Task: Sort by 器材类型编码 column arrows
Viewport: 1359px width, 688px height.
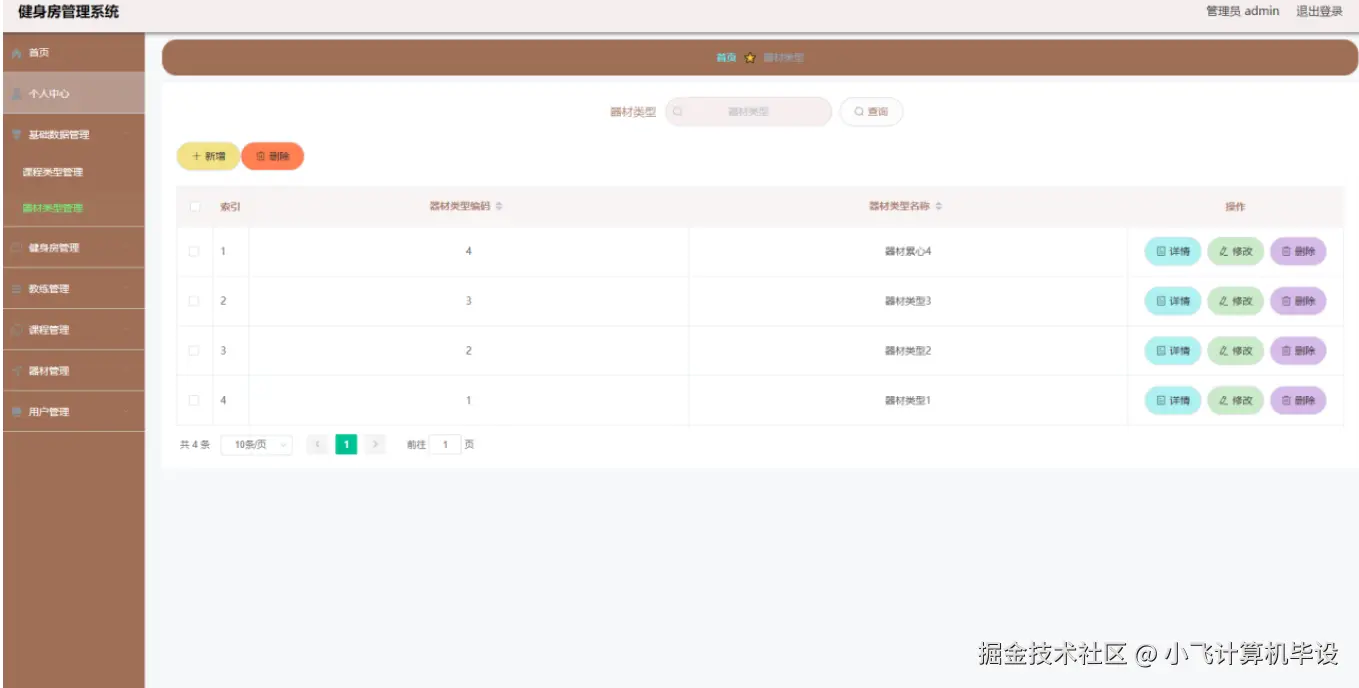Action: point(499,206)
